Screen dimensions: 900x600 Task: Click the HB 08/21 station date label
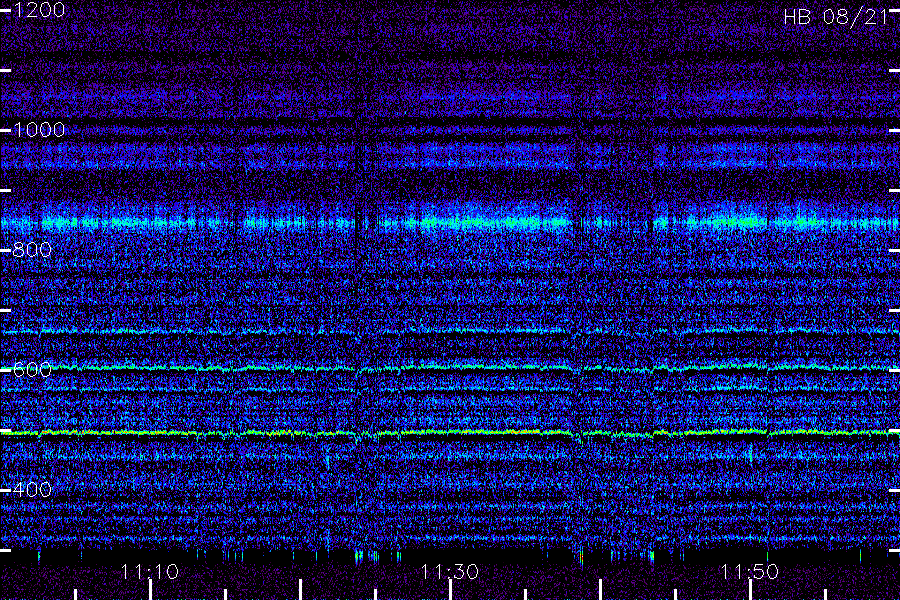click(x=836, y=17)
